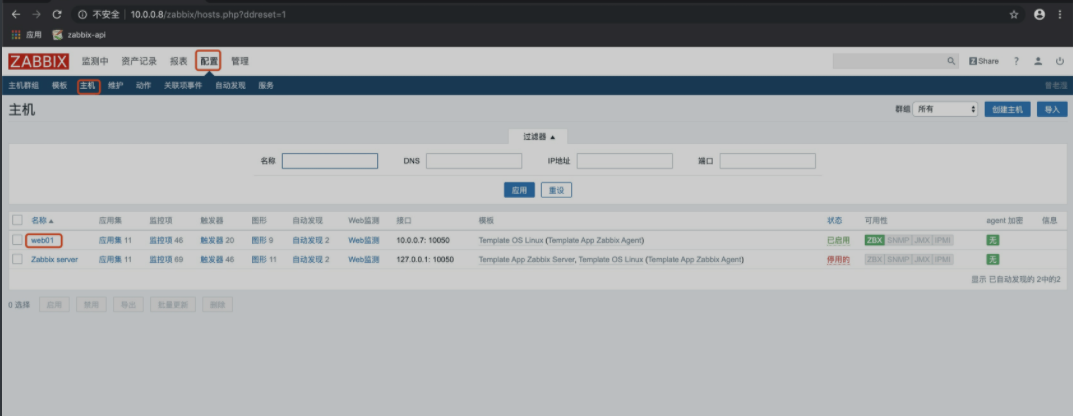Open the user profile icon in Zabbix header
1073x416 pixels.
1038,61
